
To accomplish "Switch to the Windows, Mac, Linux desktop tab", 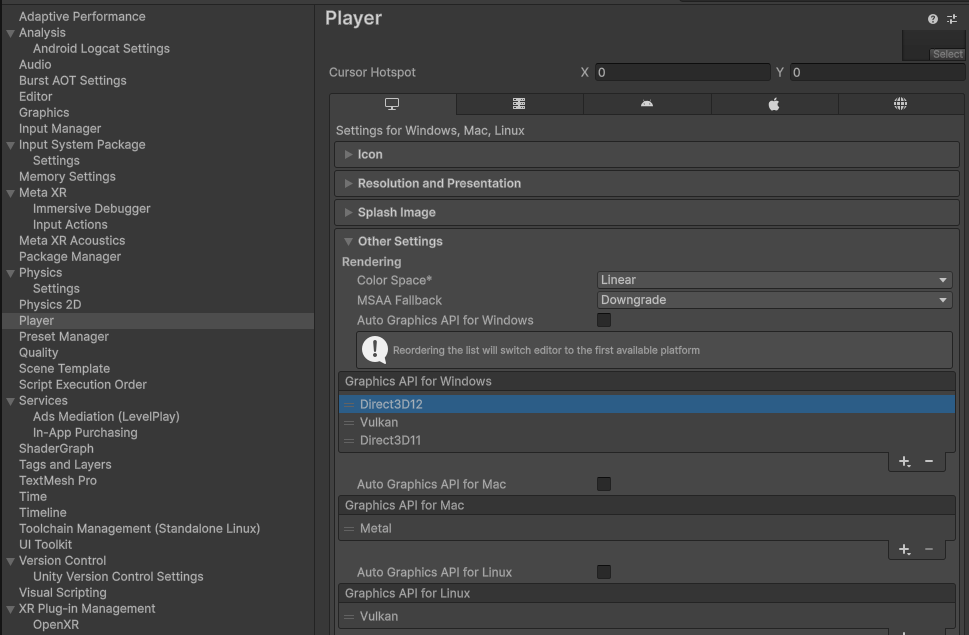I will (x=392, y=104).
